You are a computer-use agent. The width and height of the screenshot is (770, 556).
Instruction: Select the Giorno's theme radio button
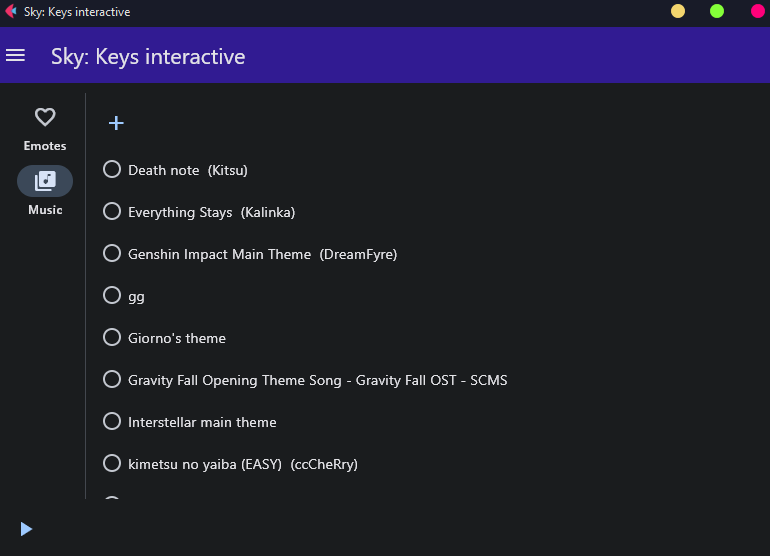112,337
